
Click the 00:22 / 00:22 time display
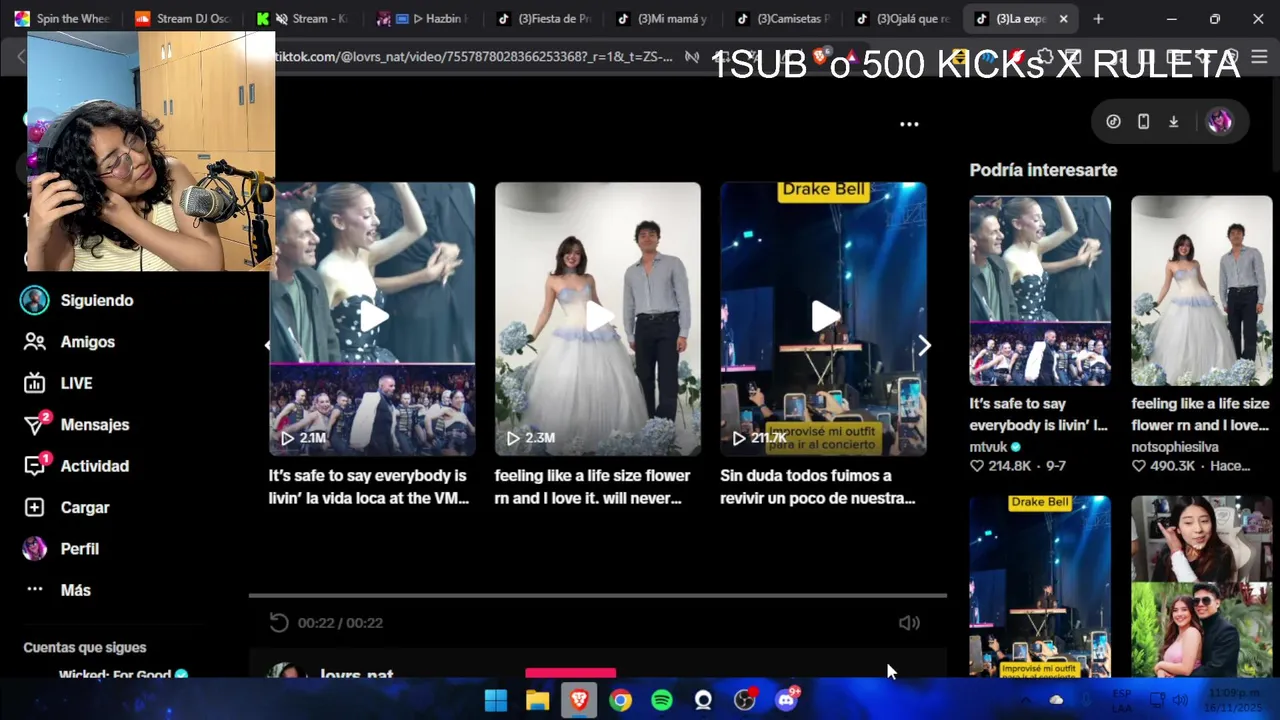(340, 623)
